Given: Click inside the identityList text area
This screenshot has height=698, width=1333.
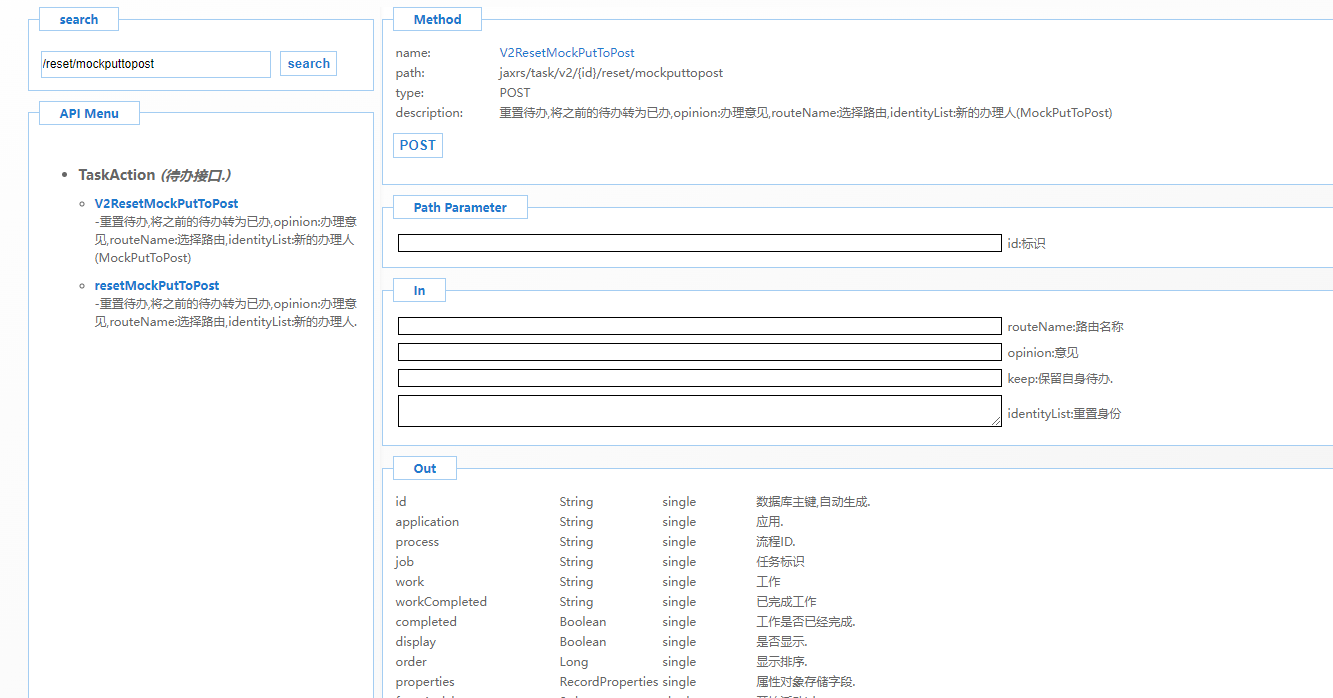Looking at the screenshot, I should point(699,410).
